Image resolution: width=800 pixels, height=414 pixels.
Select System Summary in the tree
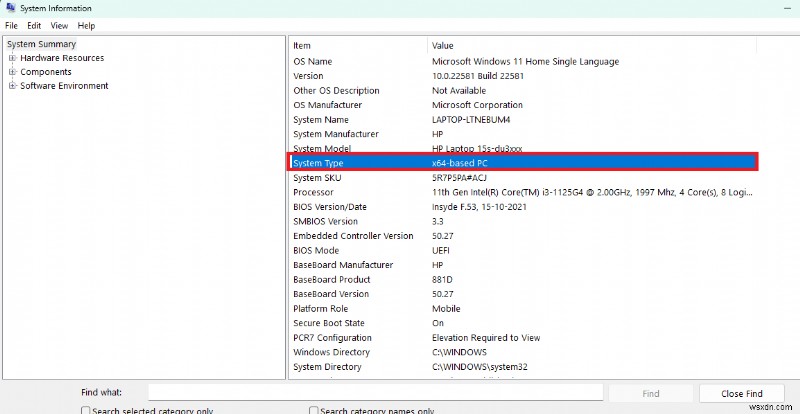41,44
